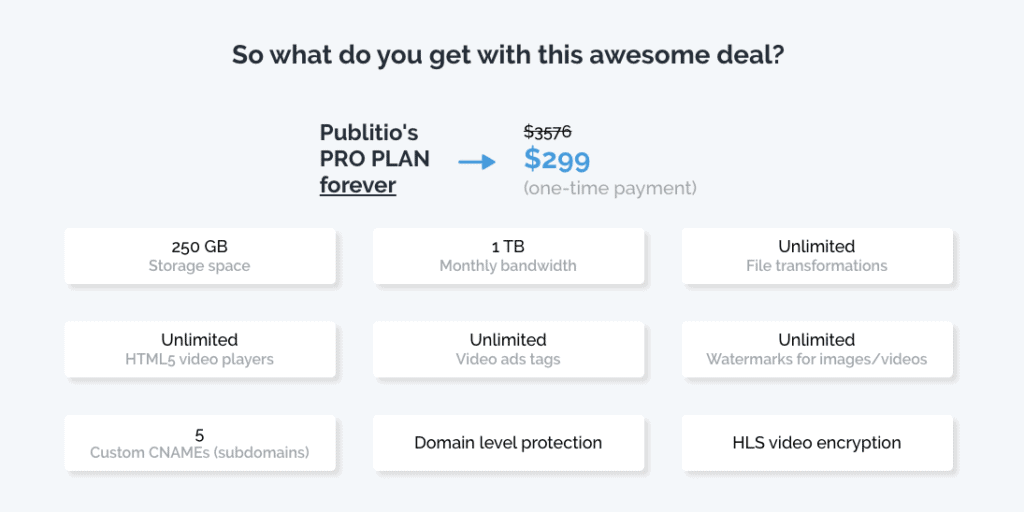Viewport: 1024px width, 512px height.
Task: Click the crossed-out $3576 price
Action: click(548, 131)
